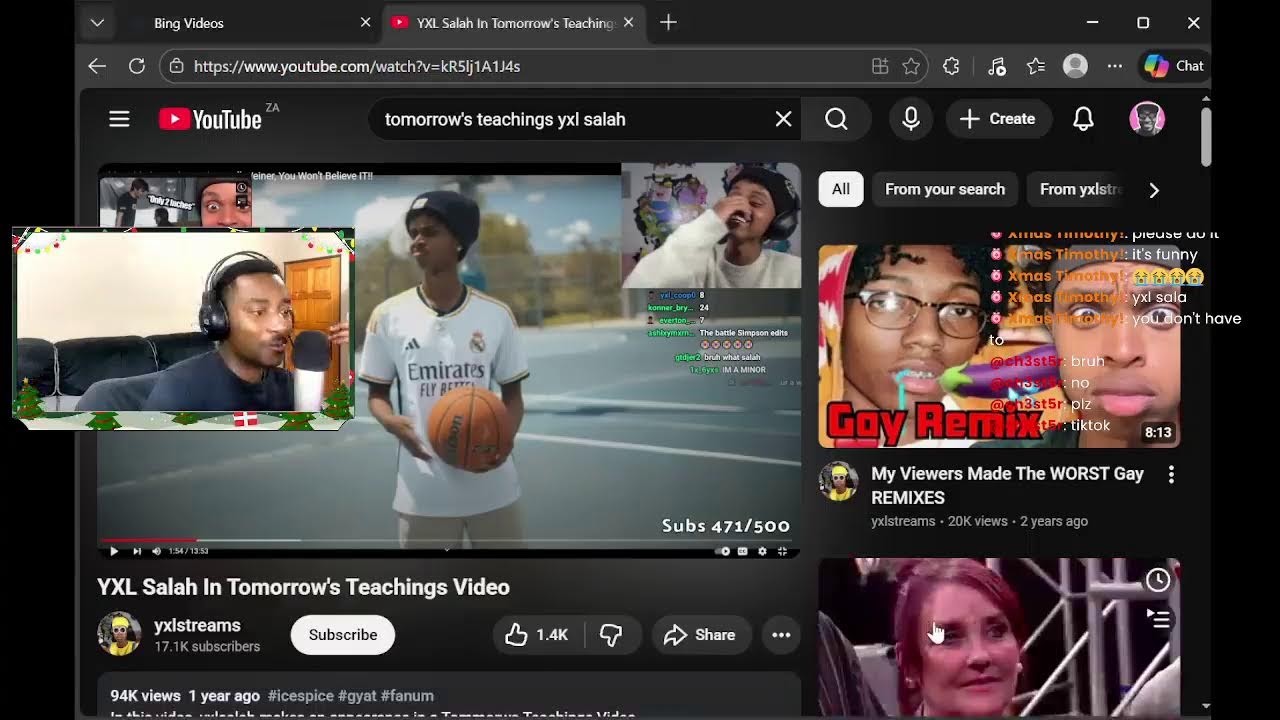Image resolution: width=1280 pixels, height=720 pixels.
Task: Open the Edge profile icon
Action: 1075,66
